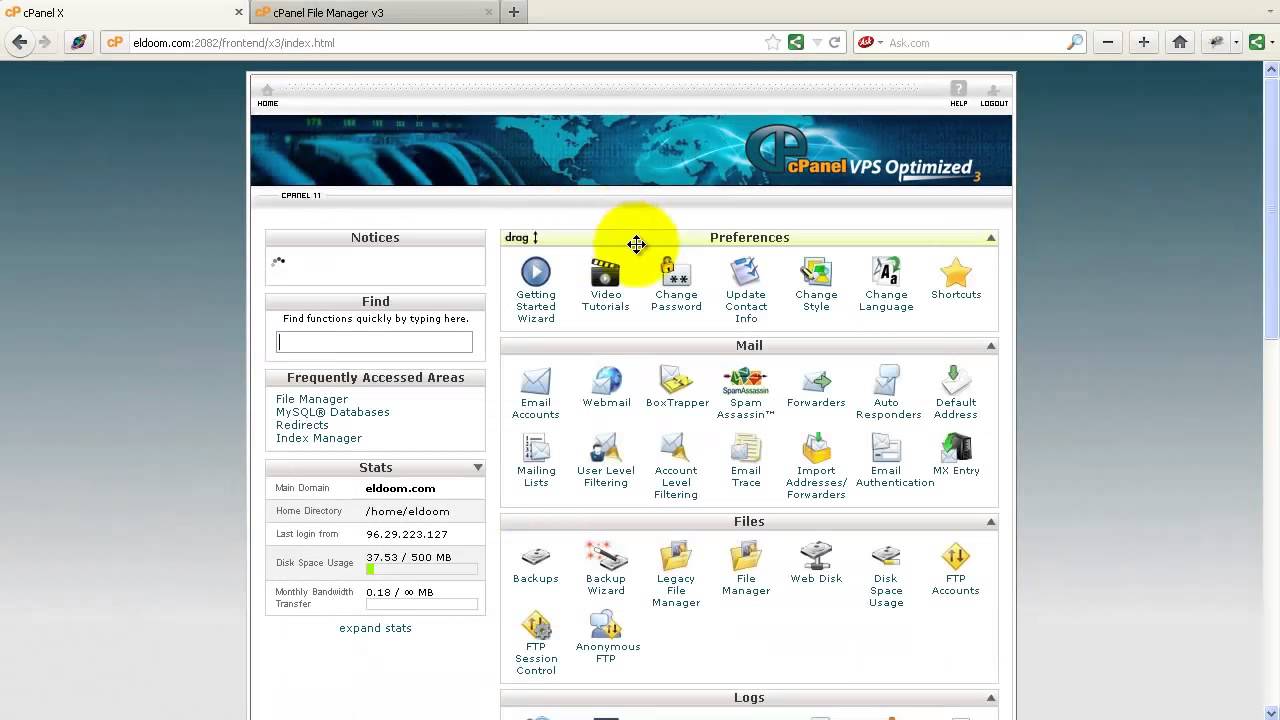
Task: Click Redirects link
Action: (x=302, y=425)
